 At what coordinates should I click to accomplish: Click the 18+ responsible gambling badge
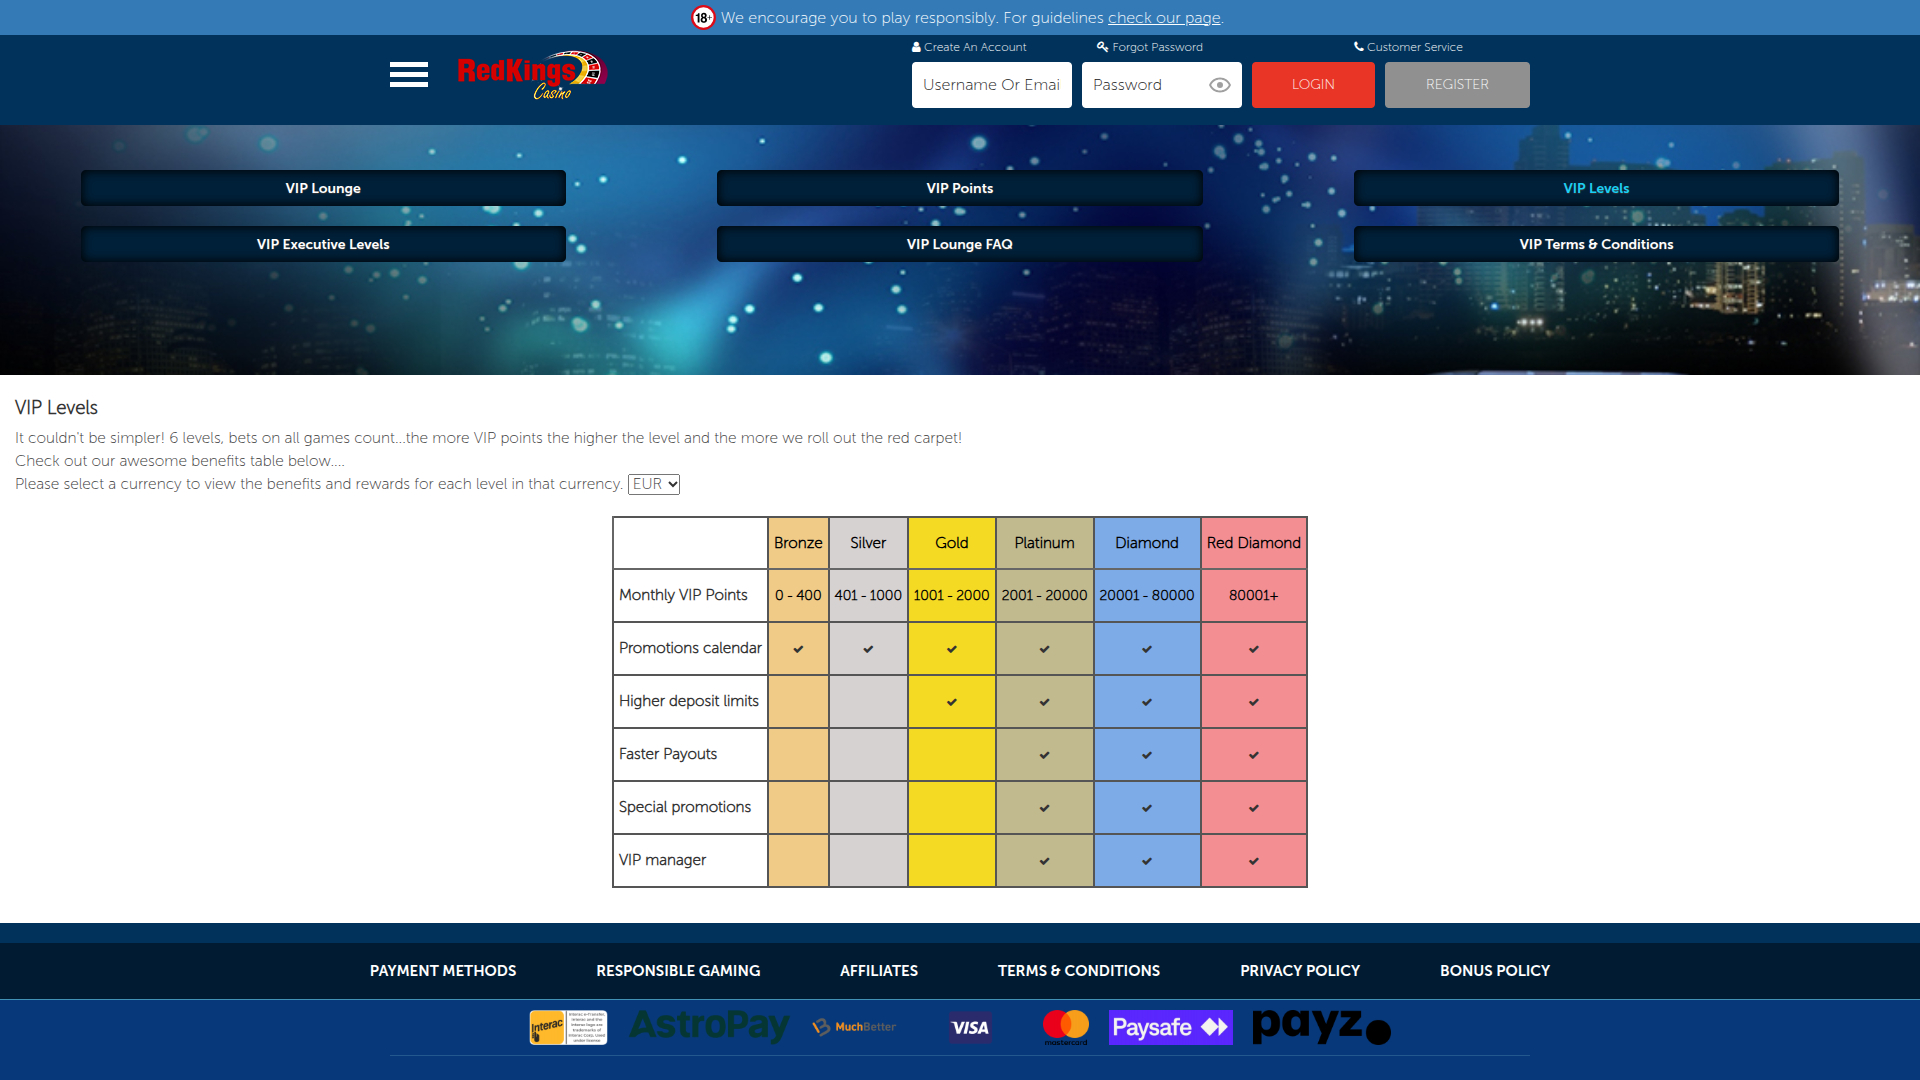tap(703, 17)
